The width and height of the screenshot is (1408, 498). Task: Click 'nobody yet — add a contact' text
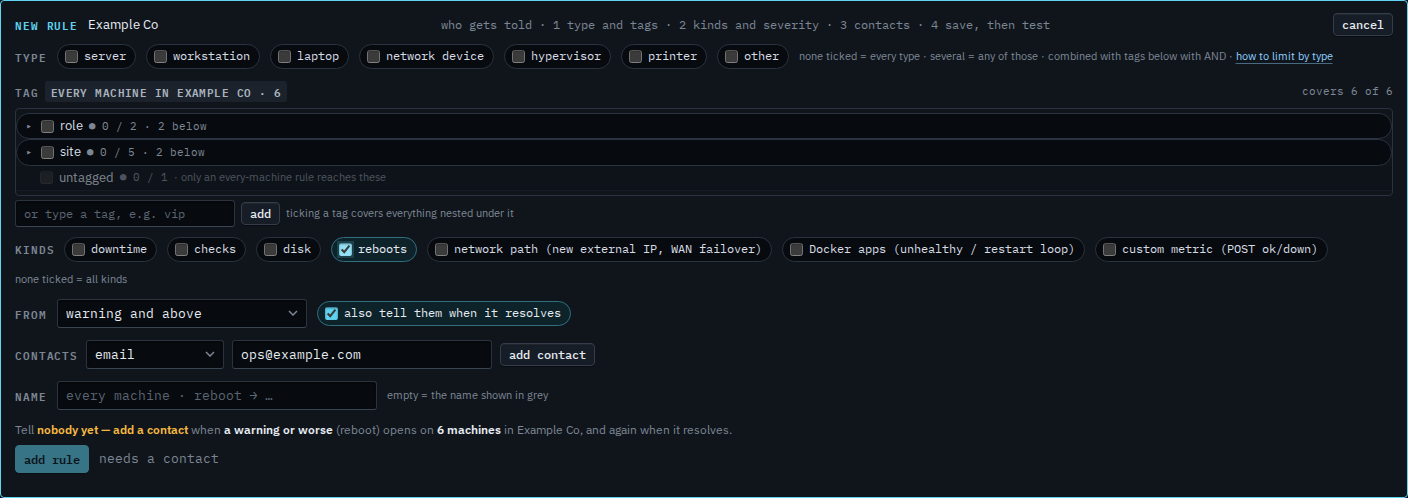113,431
